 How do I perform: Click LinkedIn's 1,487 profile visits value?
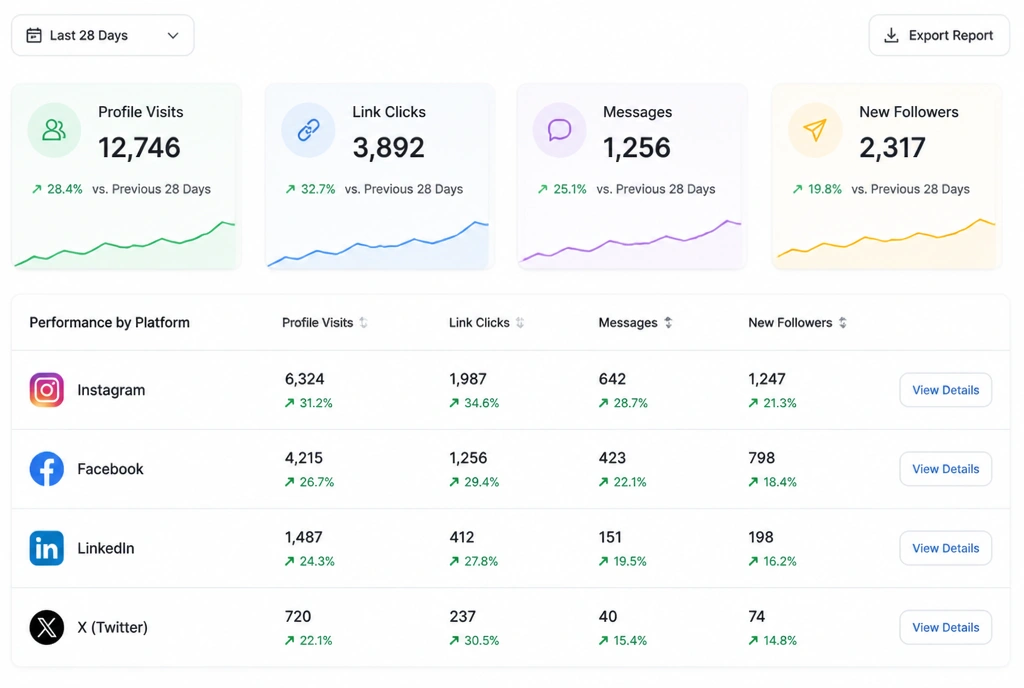[x=303, y=537]
